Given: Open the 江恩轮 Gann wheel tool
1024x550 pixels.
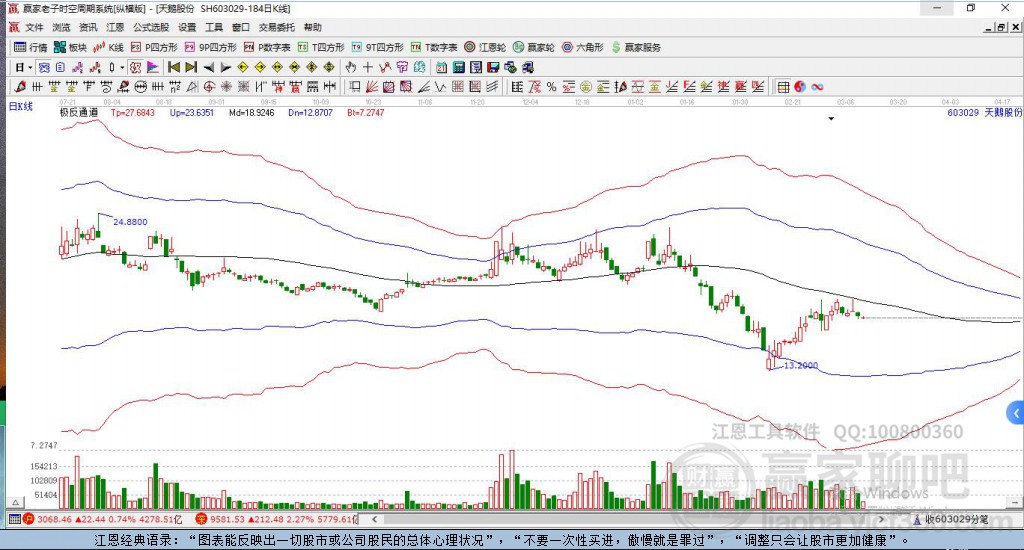Looking at the screenshot, I should click(x=485, y=47).
